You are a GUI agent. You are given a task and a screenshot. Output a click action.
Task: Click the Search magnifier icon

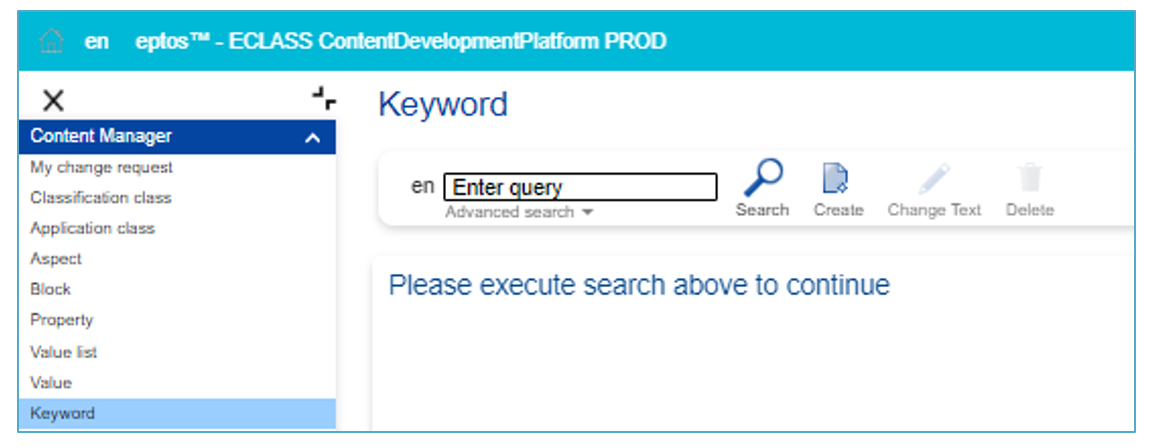coord(762,181)
